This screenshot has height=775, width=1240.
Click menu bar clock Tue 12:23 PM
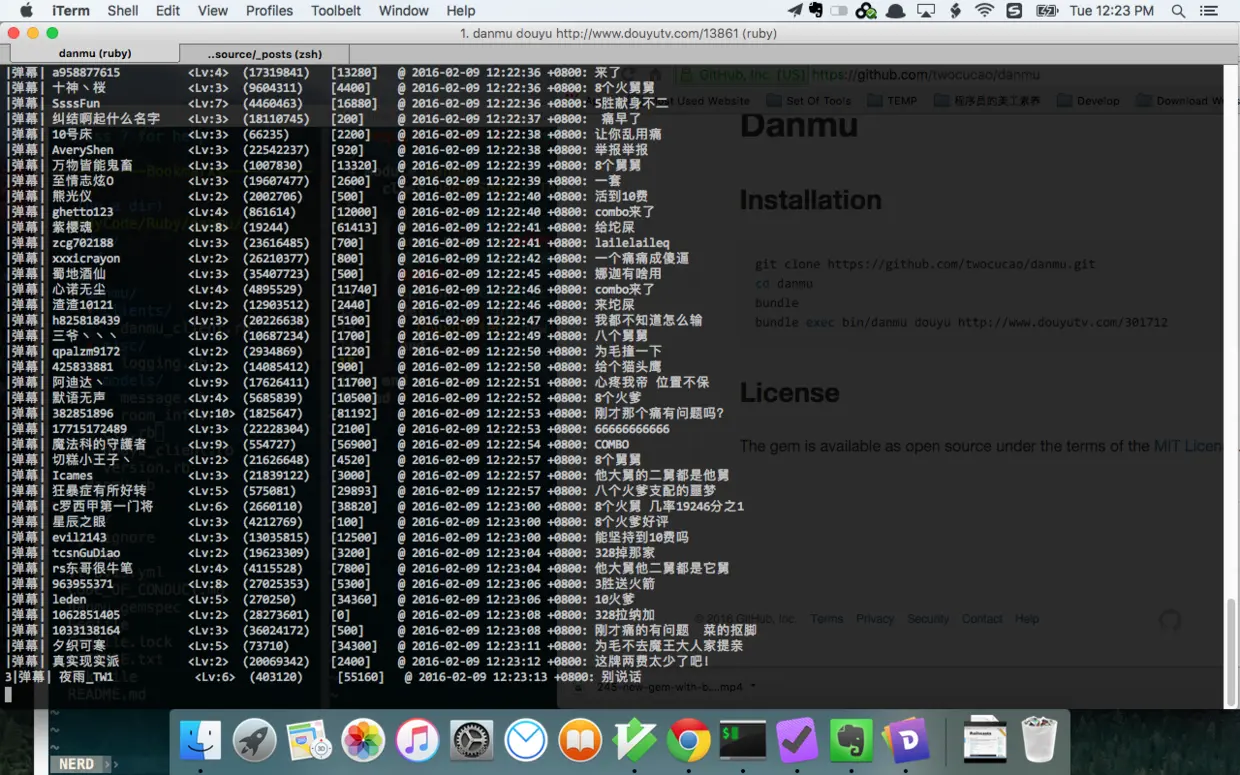1111,11
